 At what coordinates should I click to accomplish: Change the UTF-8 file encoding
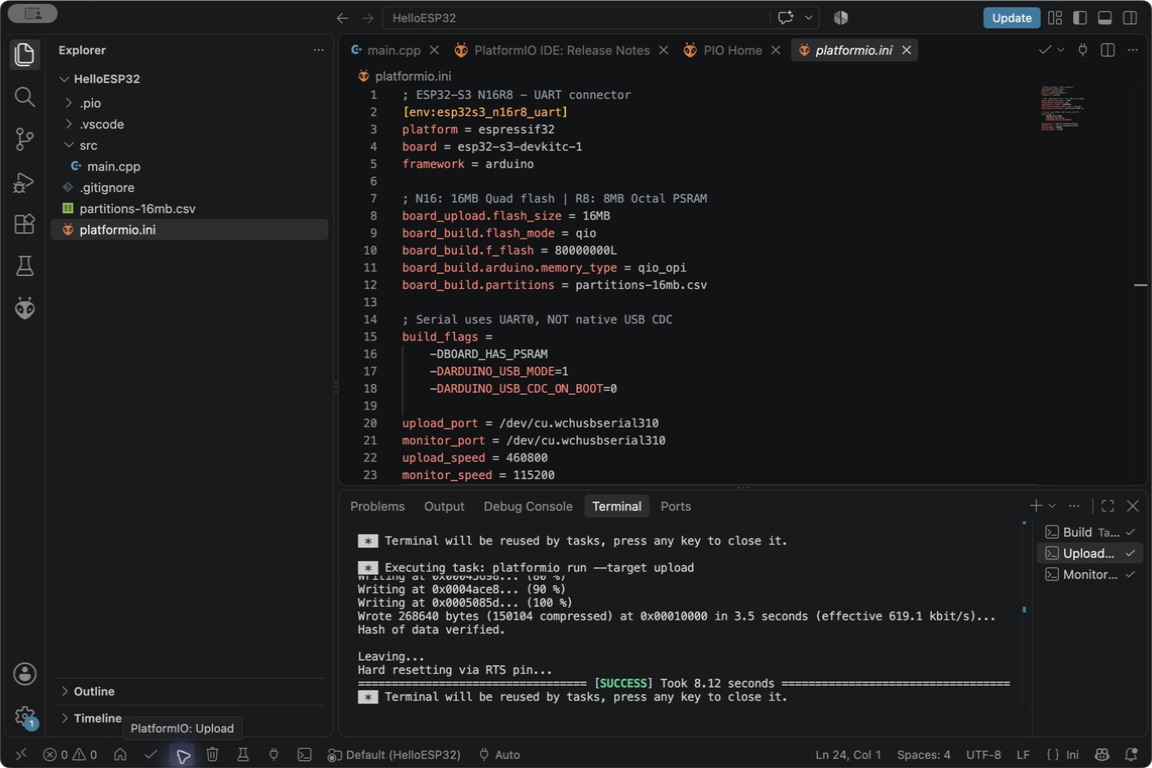983,754
